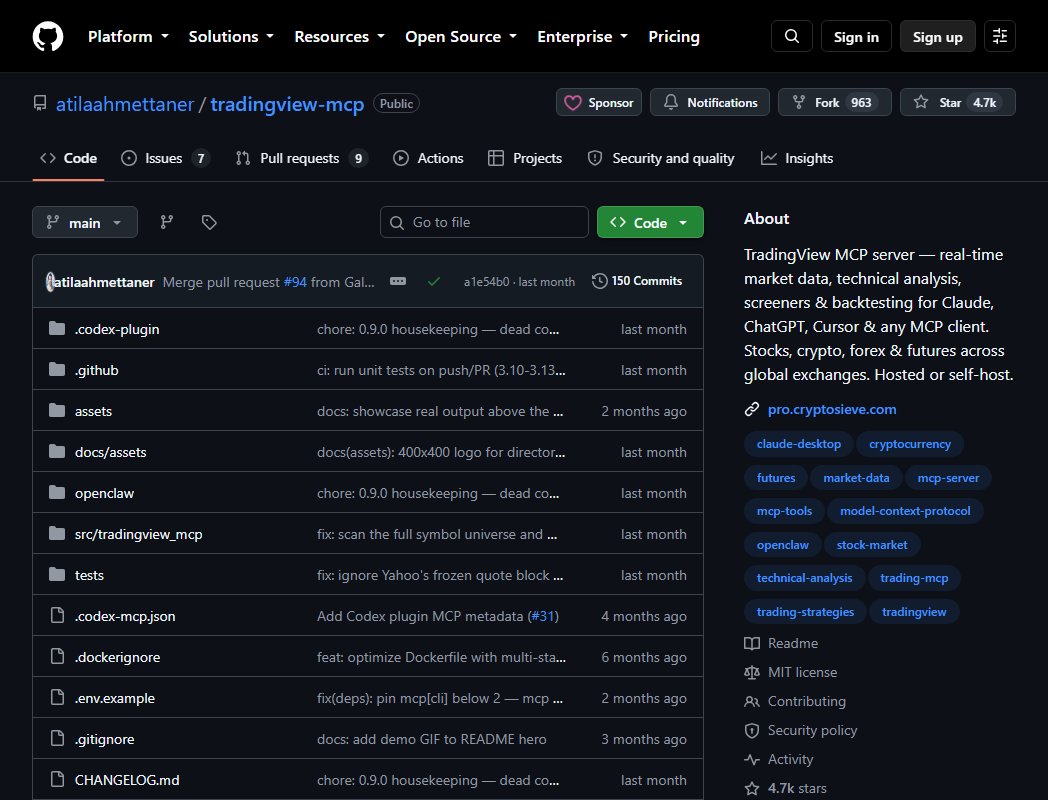The height and width of the screenshot is (800, 1048).
Task: Select the model-context-protocol topic tag
Action: (905, 511)
